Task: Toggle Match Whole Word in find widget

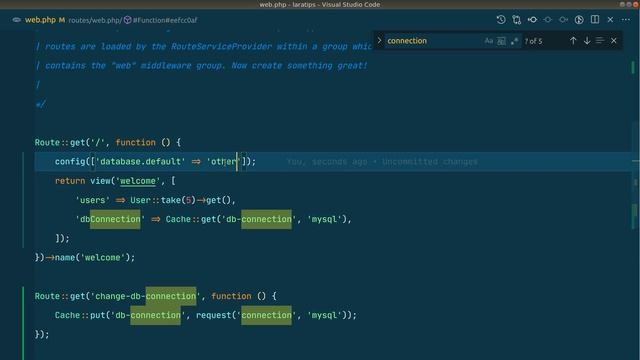Action: tap(501, 41)
